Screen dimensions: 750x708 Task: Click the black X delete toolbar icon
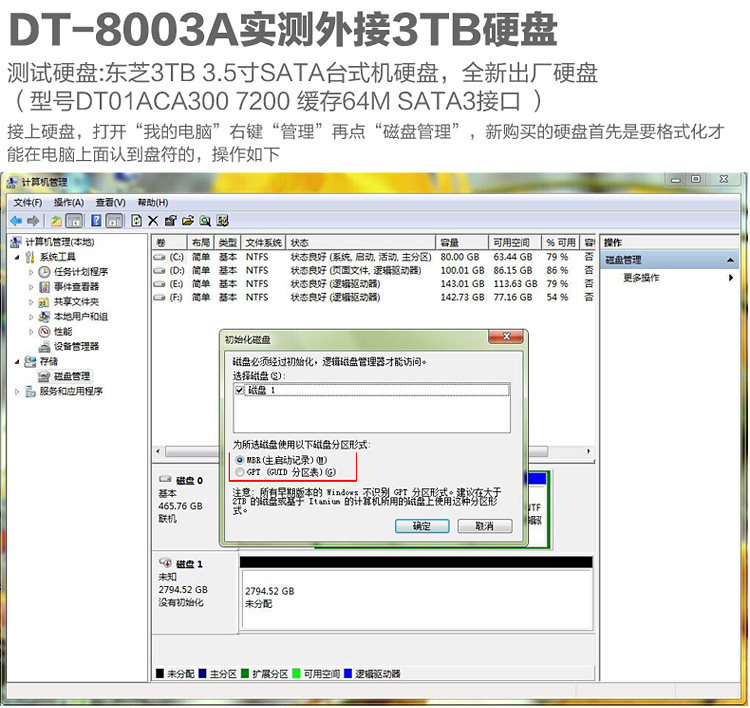click(153, 221)
